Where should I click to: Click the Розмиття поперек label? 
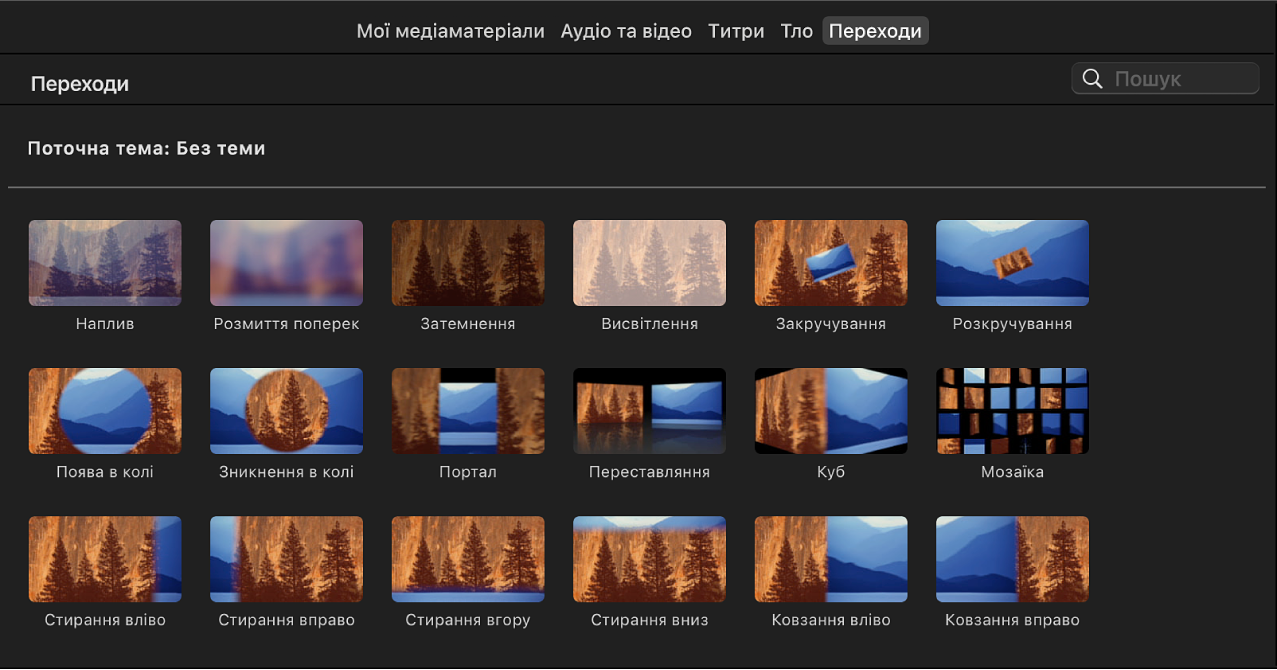[x=286, y=324]
